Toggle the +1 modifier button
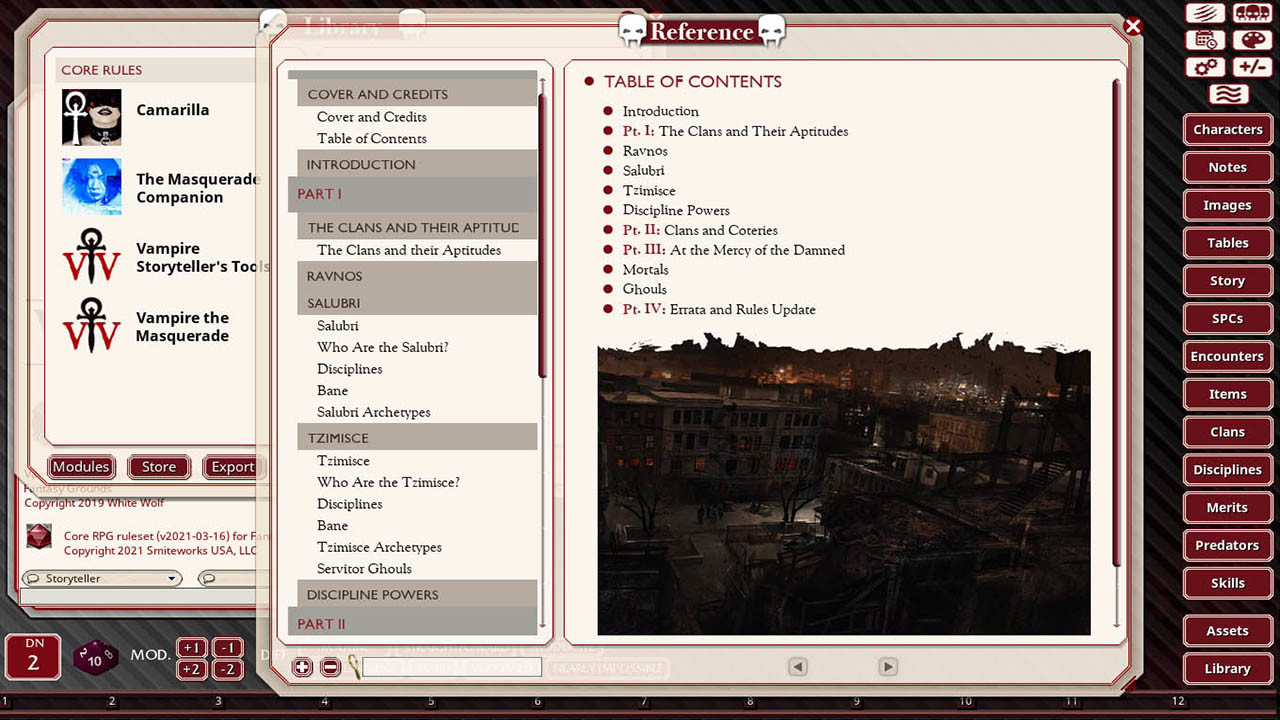The height and width of the screenshot is (720, 1280). (x=193, y=647)
